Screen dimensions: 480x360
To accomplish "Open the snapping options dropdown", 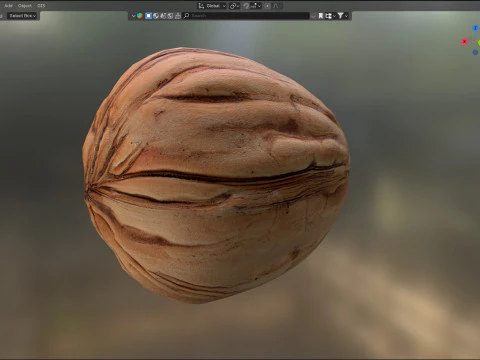I will 256,6.
